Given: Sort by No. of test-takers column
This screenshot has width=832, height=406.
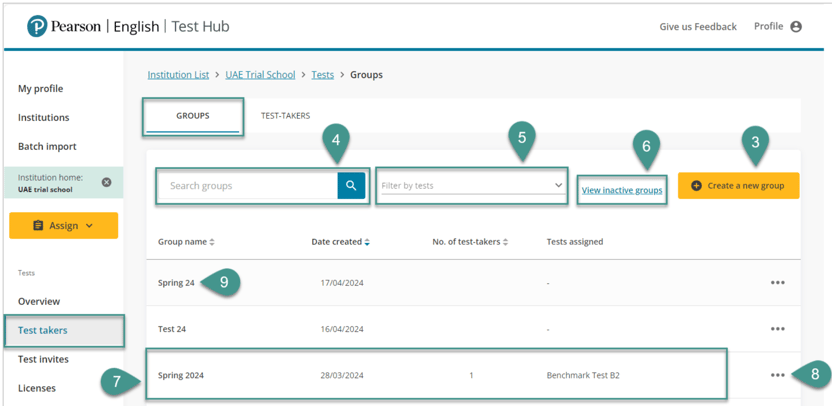Looking at the screenshot, I should pos(469,242).
